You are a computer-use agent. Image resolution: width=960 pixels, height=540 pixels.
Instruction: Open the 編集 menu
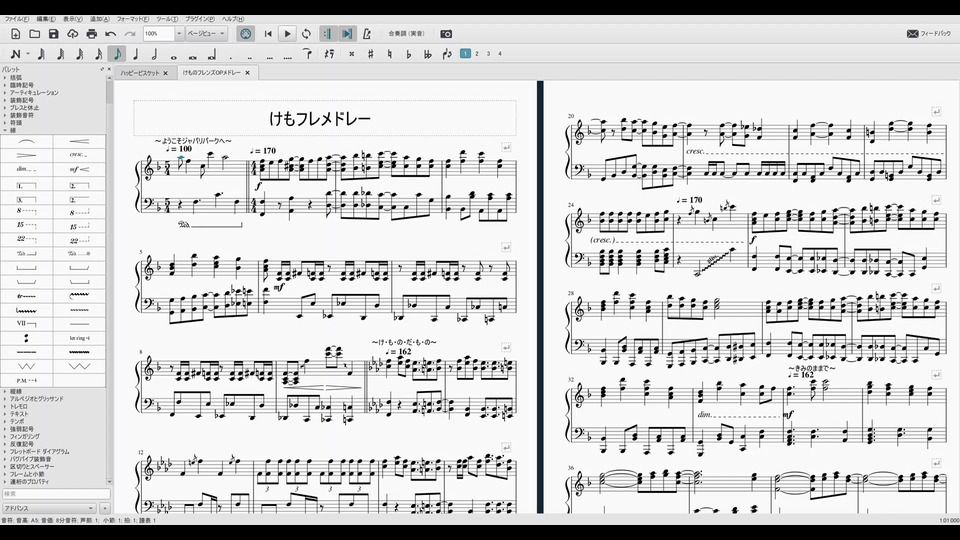(45, 19)
